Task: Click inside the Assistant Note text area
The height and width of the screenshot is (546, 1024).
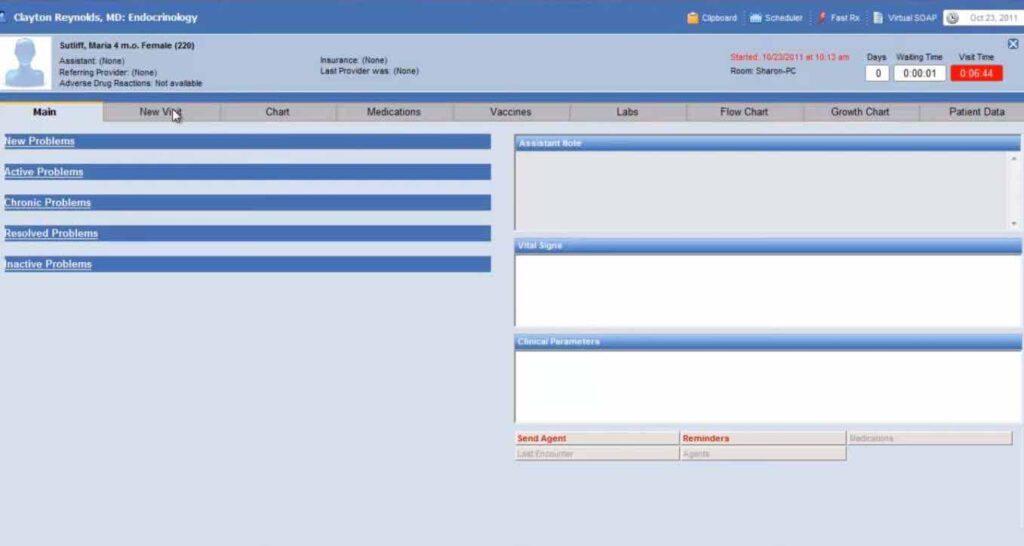Action: (762, 190)
